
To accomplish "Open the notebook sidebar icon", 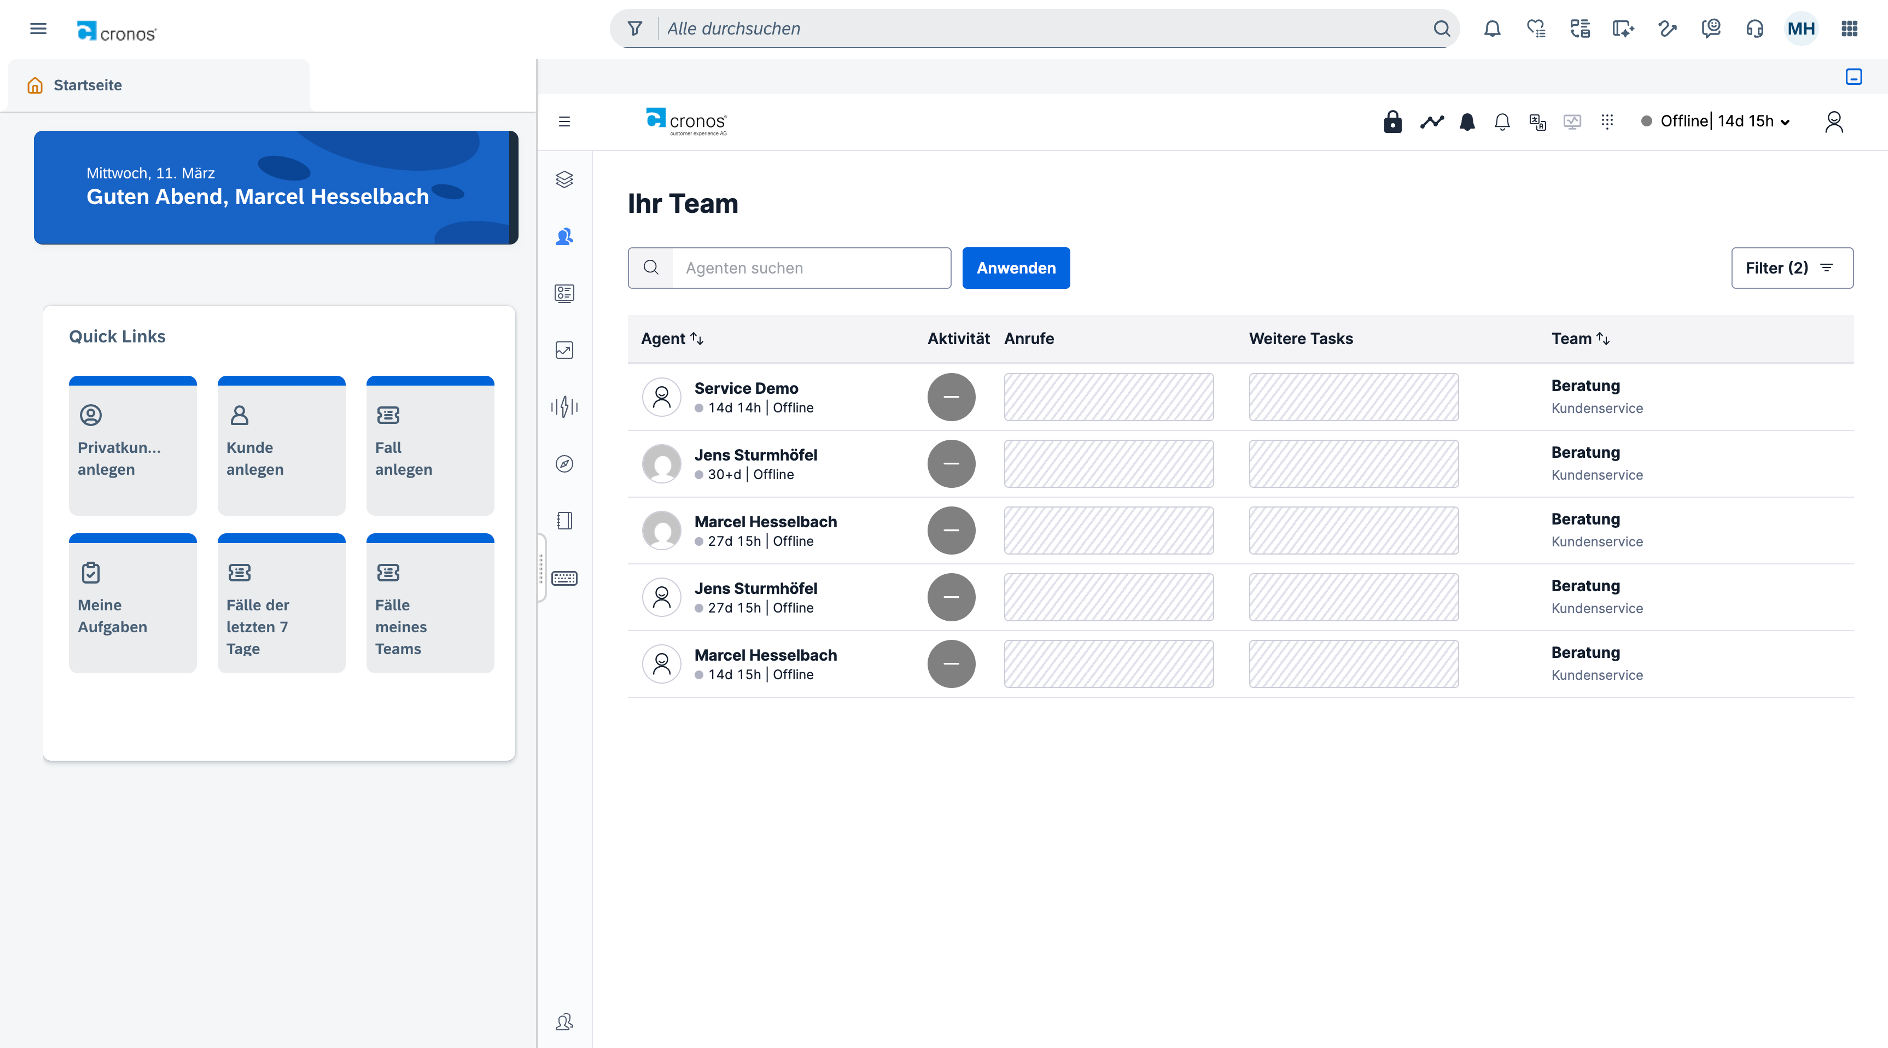I will point(564,521).
